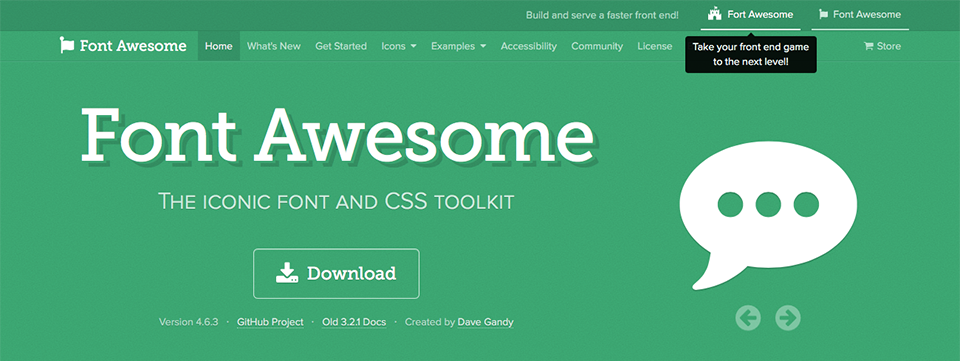Image resolution: width=960 pixels, height=361 pixels.
Task: Click the flag icon in top bar
Action: (x=823, y=14)
